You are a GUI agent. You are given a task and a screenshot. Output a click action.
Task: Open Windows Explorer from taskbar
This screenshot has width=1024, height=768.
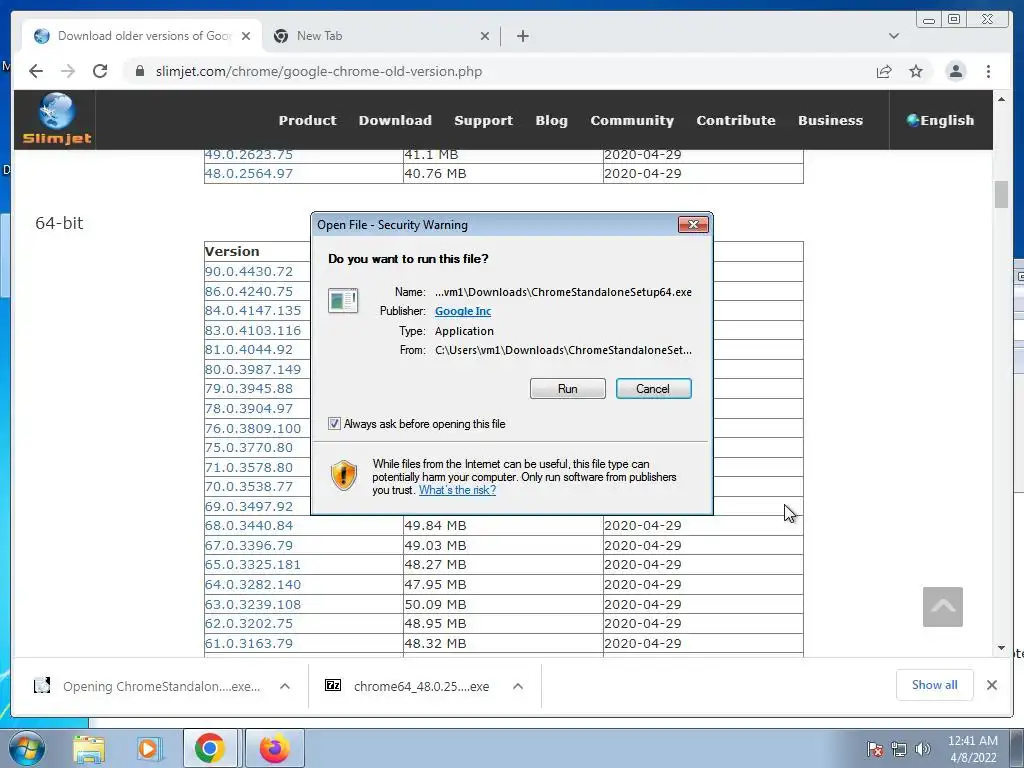pos(89,748)
